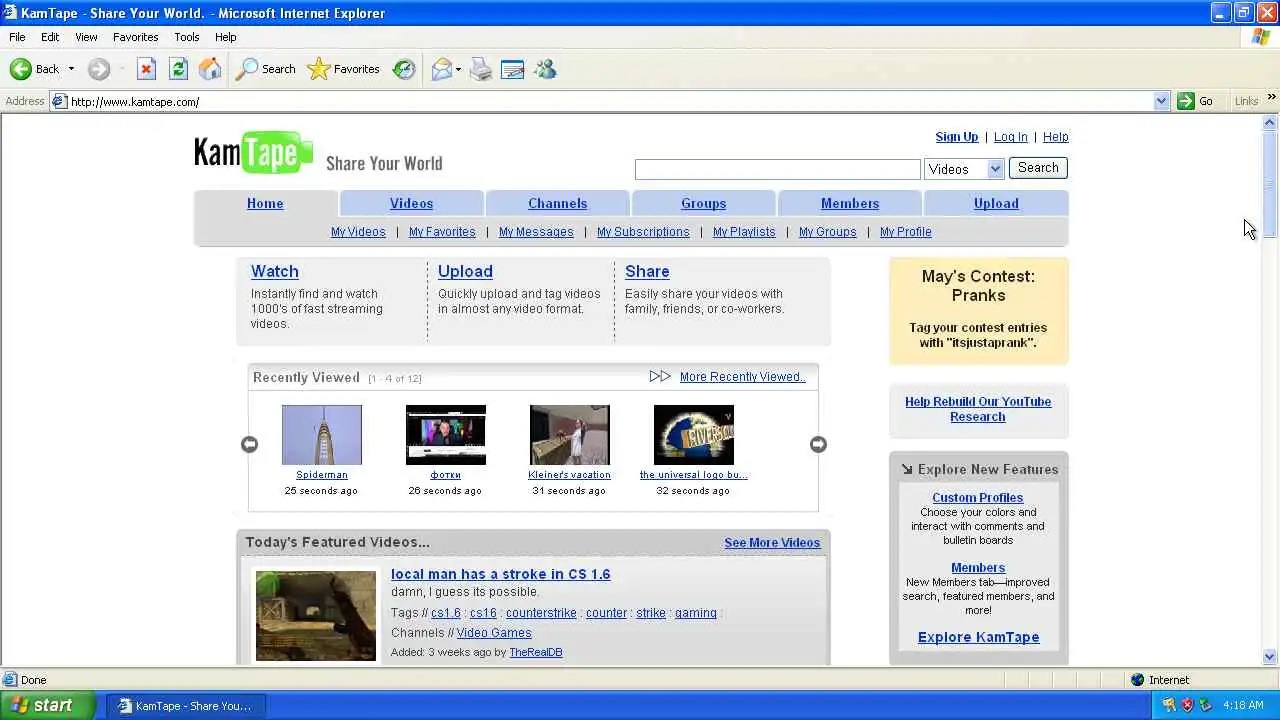This screenshot has width=1280, height=720.
Task: Switch to the Home tab
Action: pyautogui.click(x=265, y=203)
